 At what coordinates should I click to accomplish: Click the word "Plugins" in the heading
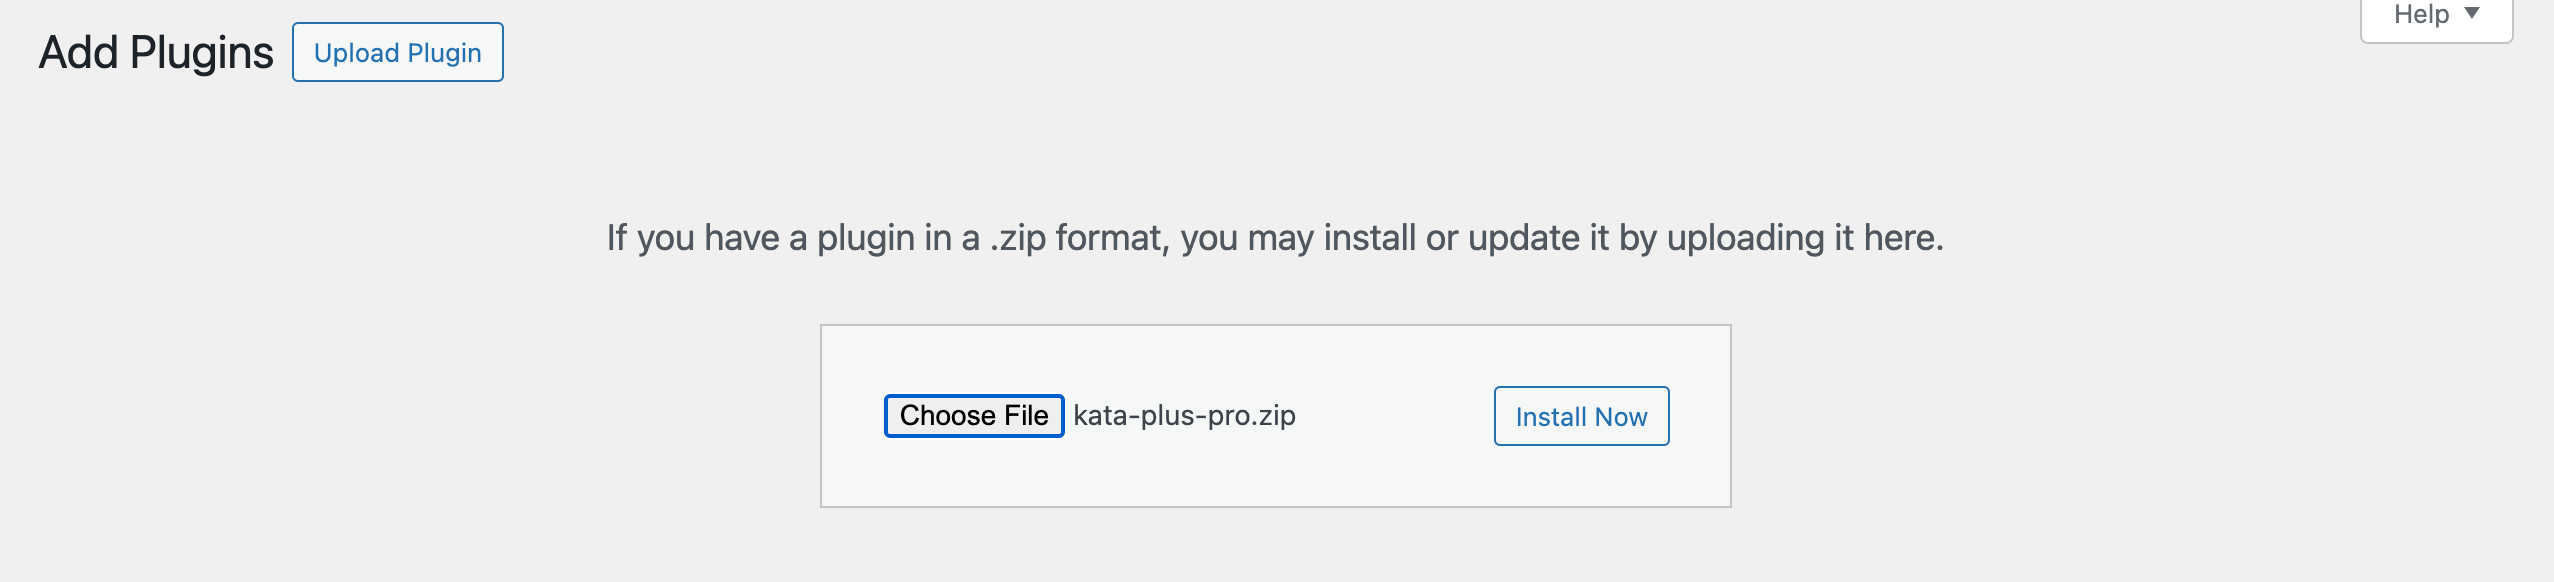tap(201, 53)
